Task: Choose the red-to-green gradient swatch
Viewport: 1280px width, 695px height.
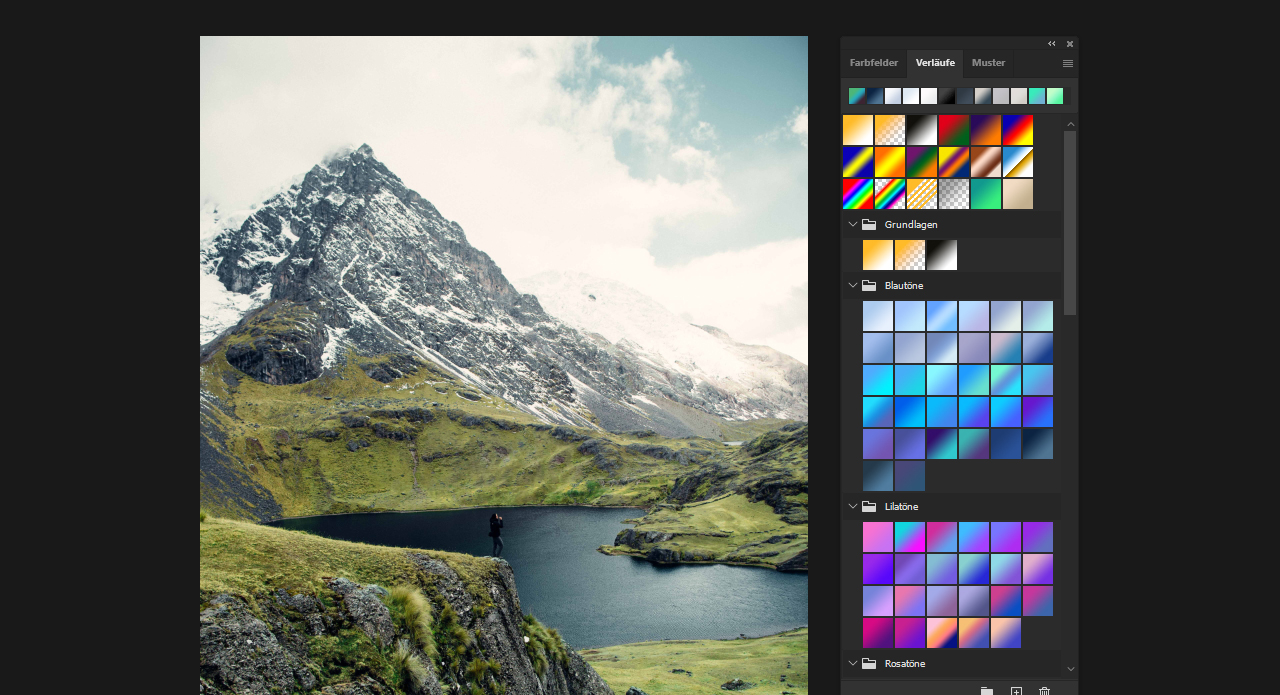Action: coord(954,130)
